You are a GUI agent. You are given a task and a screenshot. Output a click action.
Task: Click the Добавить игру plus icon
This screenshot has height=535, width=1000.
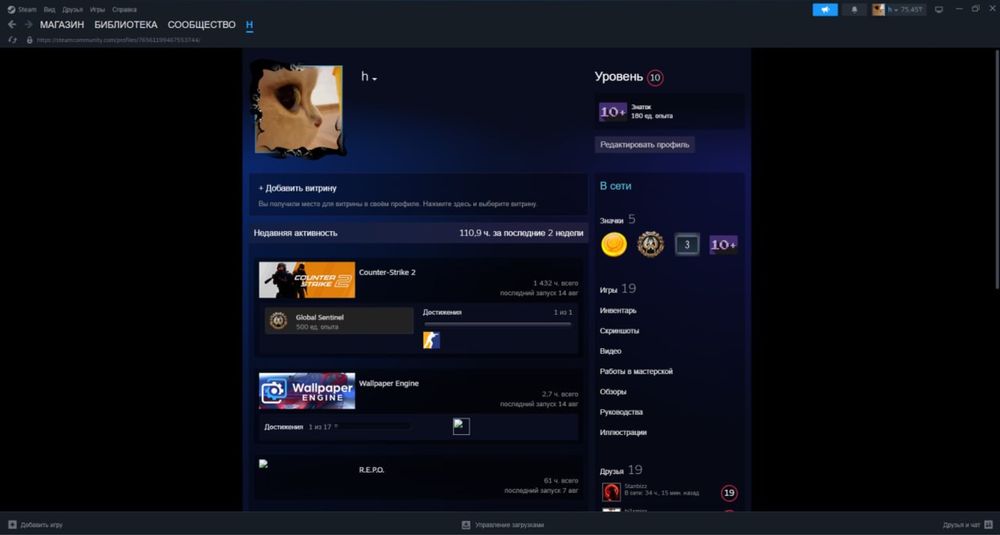(12, 525)
